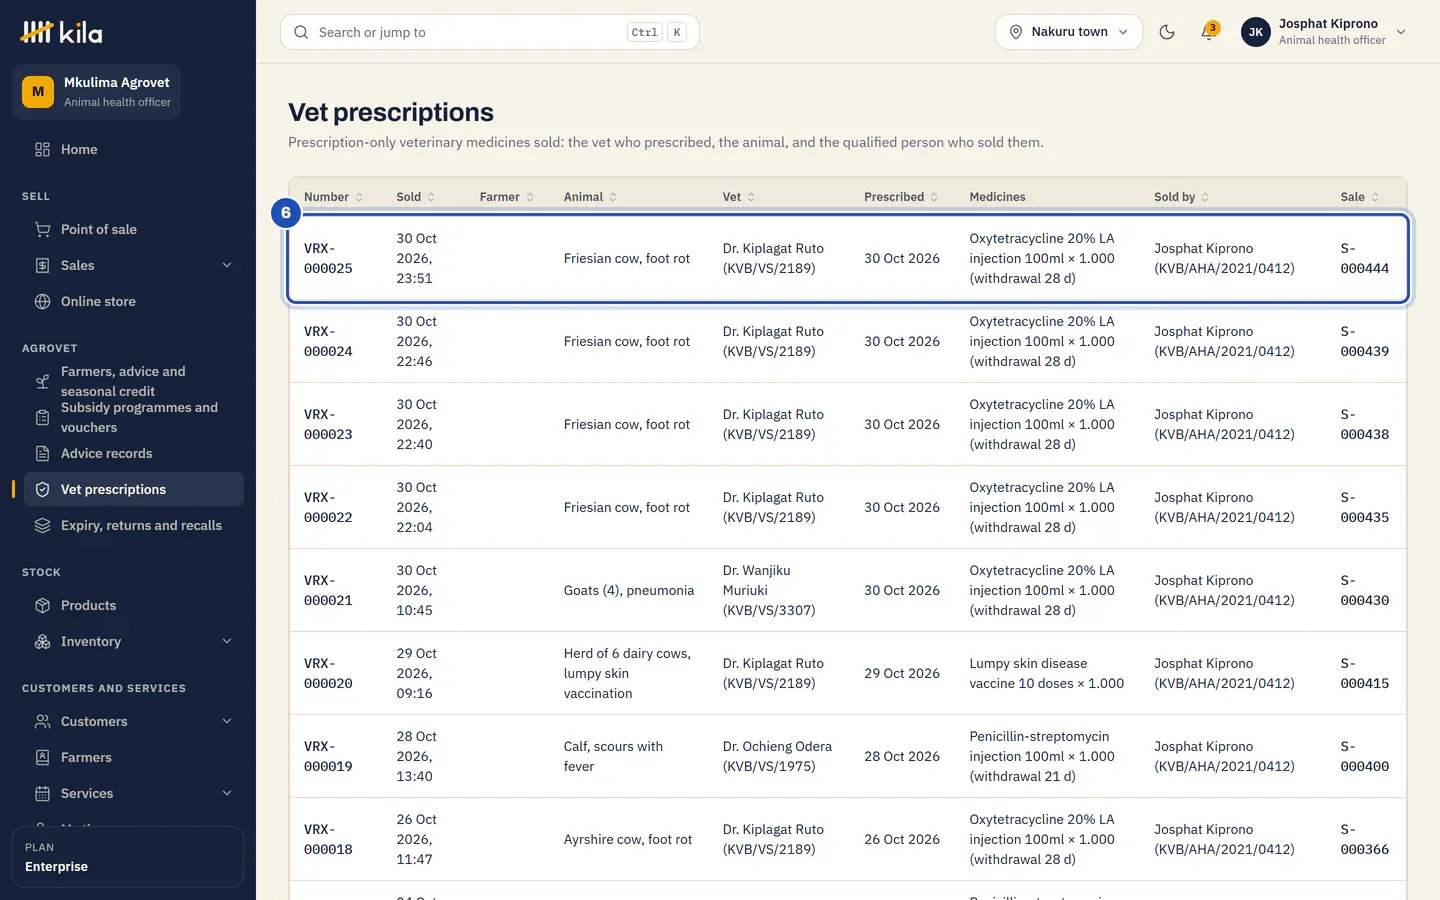
Task: Sort by the Sale column header
Action: 1360,197
